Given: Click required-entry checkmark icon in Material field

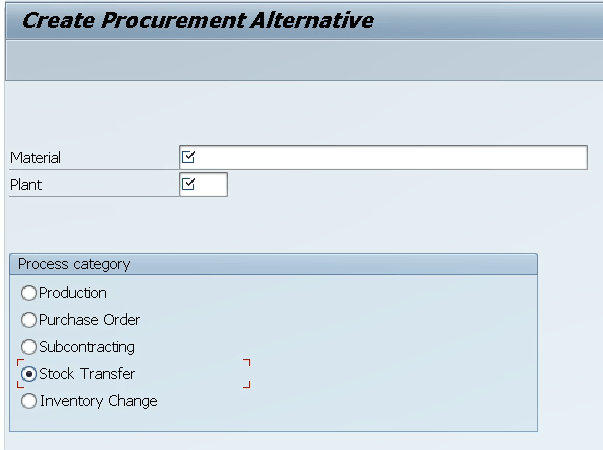Looking at the screenshot, I should point(189,157).
